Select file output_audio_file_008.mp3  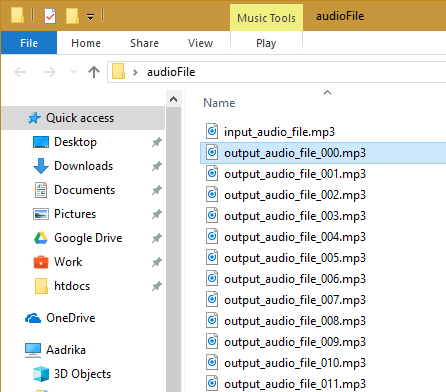pos(295,321)
